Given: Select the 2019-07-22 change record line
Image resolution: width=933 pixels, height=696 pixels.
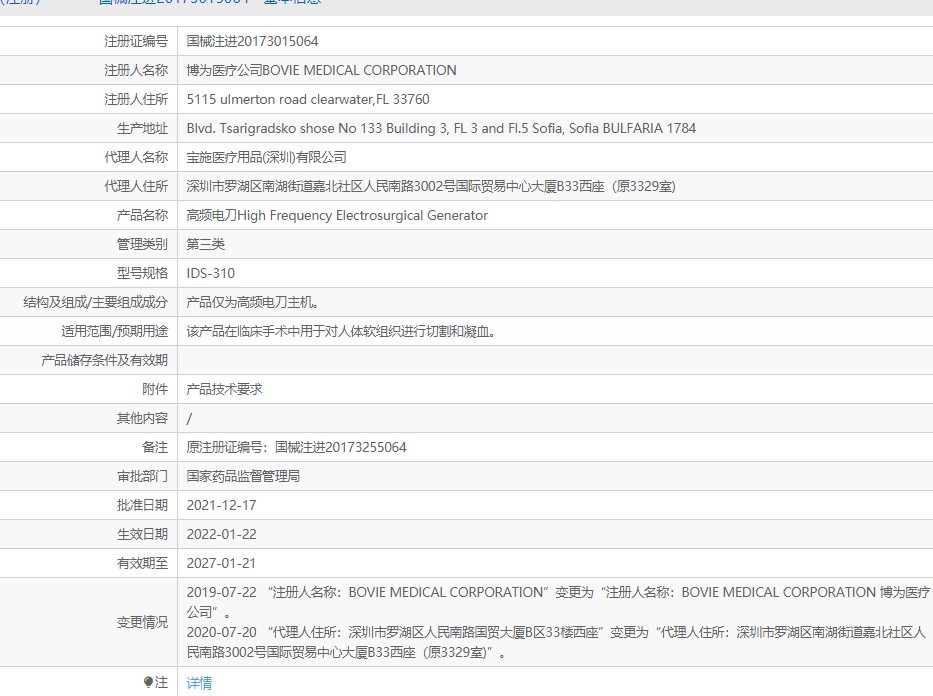Looking at the screenshot, I should click(558, 602).
